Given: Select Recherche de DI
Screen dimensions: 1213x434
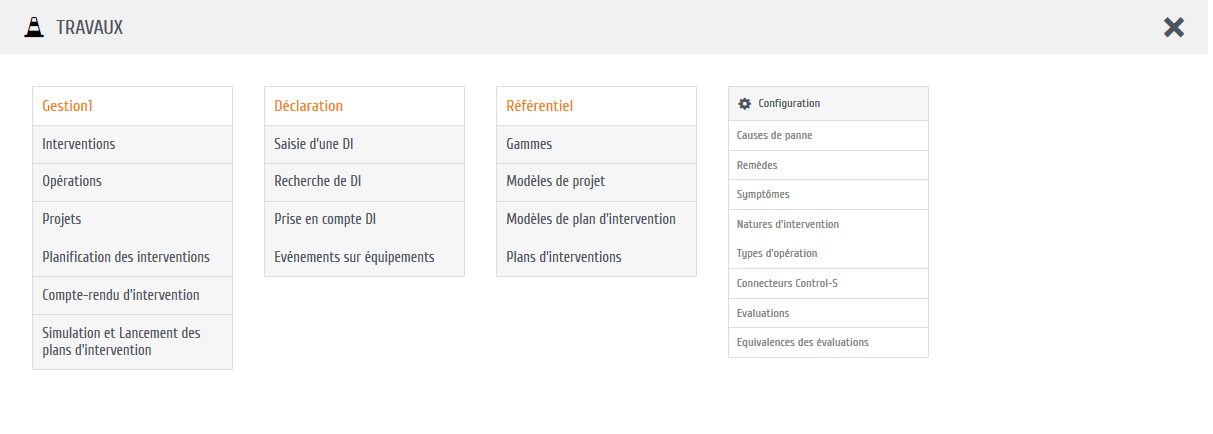Looking at the screenshot, I should tap(318, 182).
